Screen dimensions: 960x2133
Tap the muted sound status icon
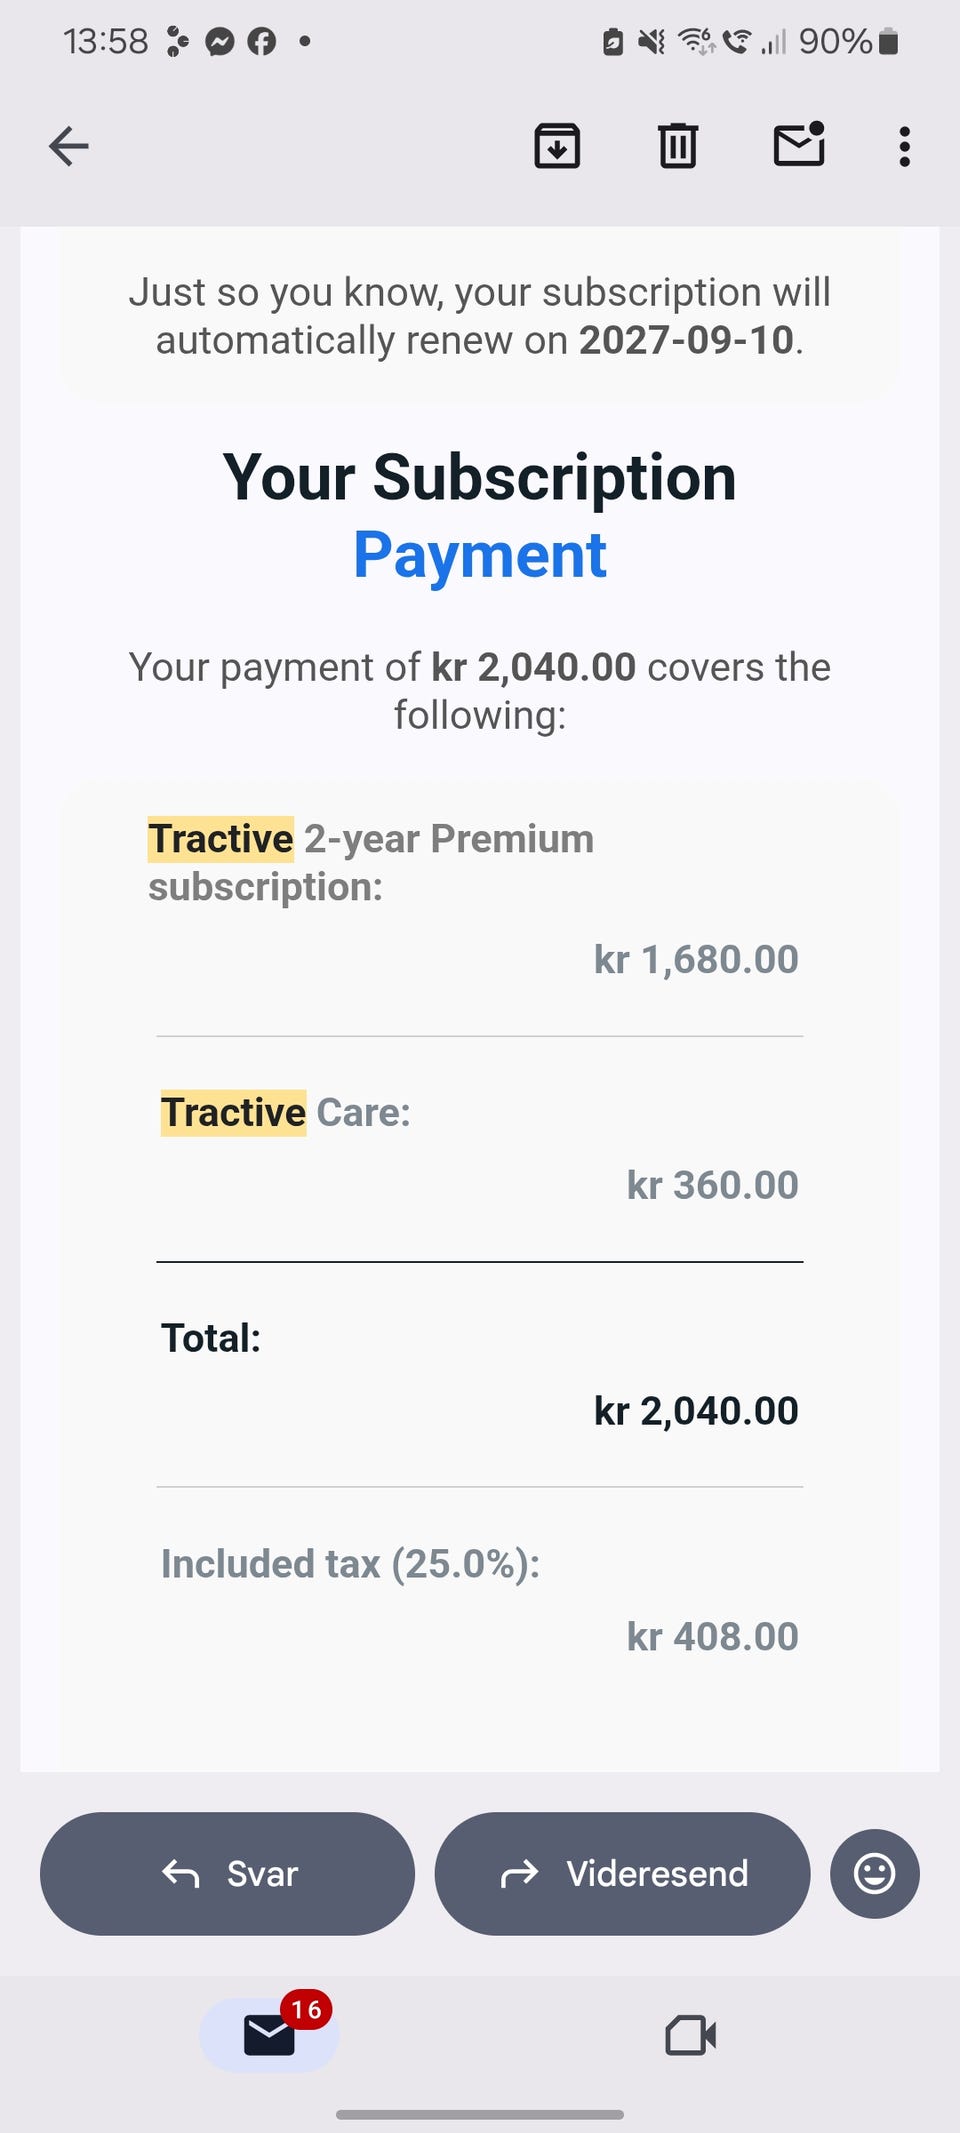(x=652, y=41)
